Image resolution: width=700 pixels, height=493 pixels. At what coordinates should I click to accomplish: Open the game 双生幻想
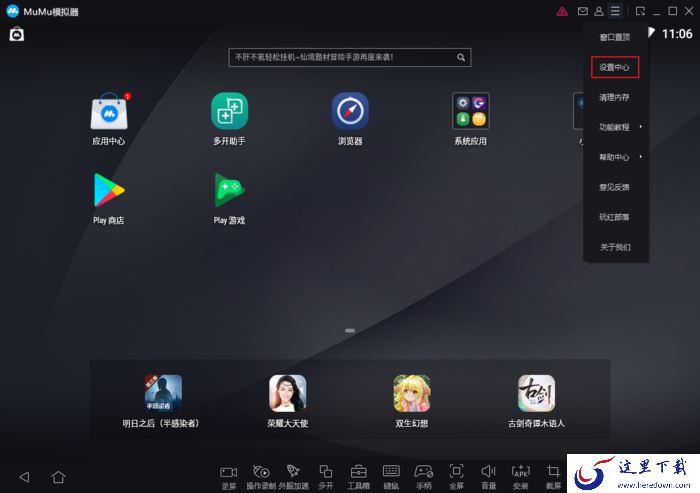tap(412, 393)
